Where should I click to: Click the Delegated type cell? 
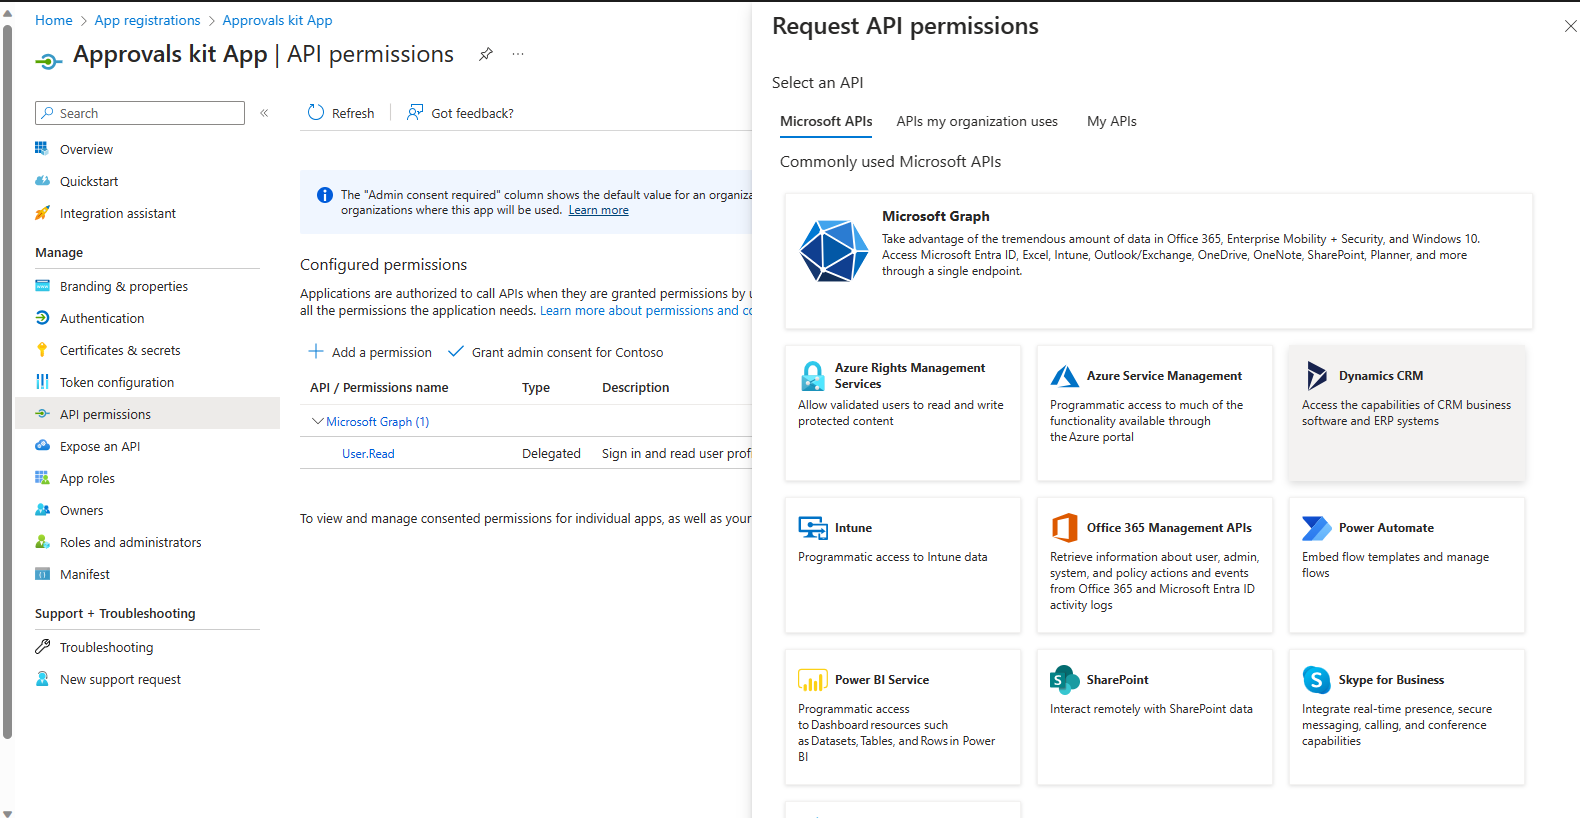click(x=551, y=454)
